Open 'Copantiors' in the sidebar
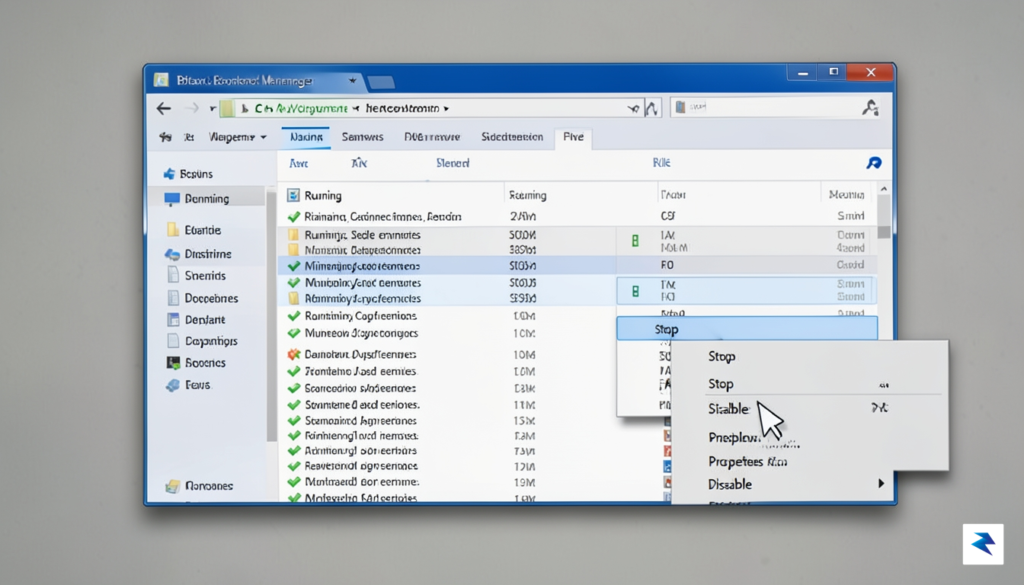Image resolution: width=1024 pixels, height=585 pixels. click(202, 341)
